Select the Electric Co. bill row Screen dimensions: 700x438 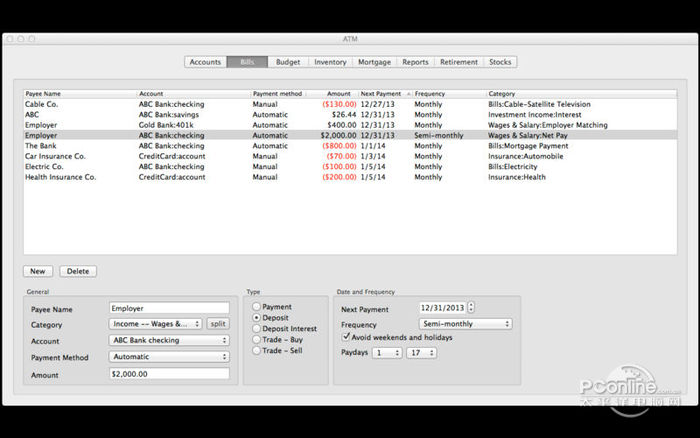click(350, 167)
